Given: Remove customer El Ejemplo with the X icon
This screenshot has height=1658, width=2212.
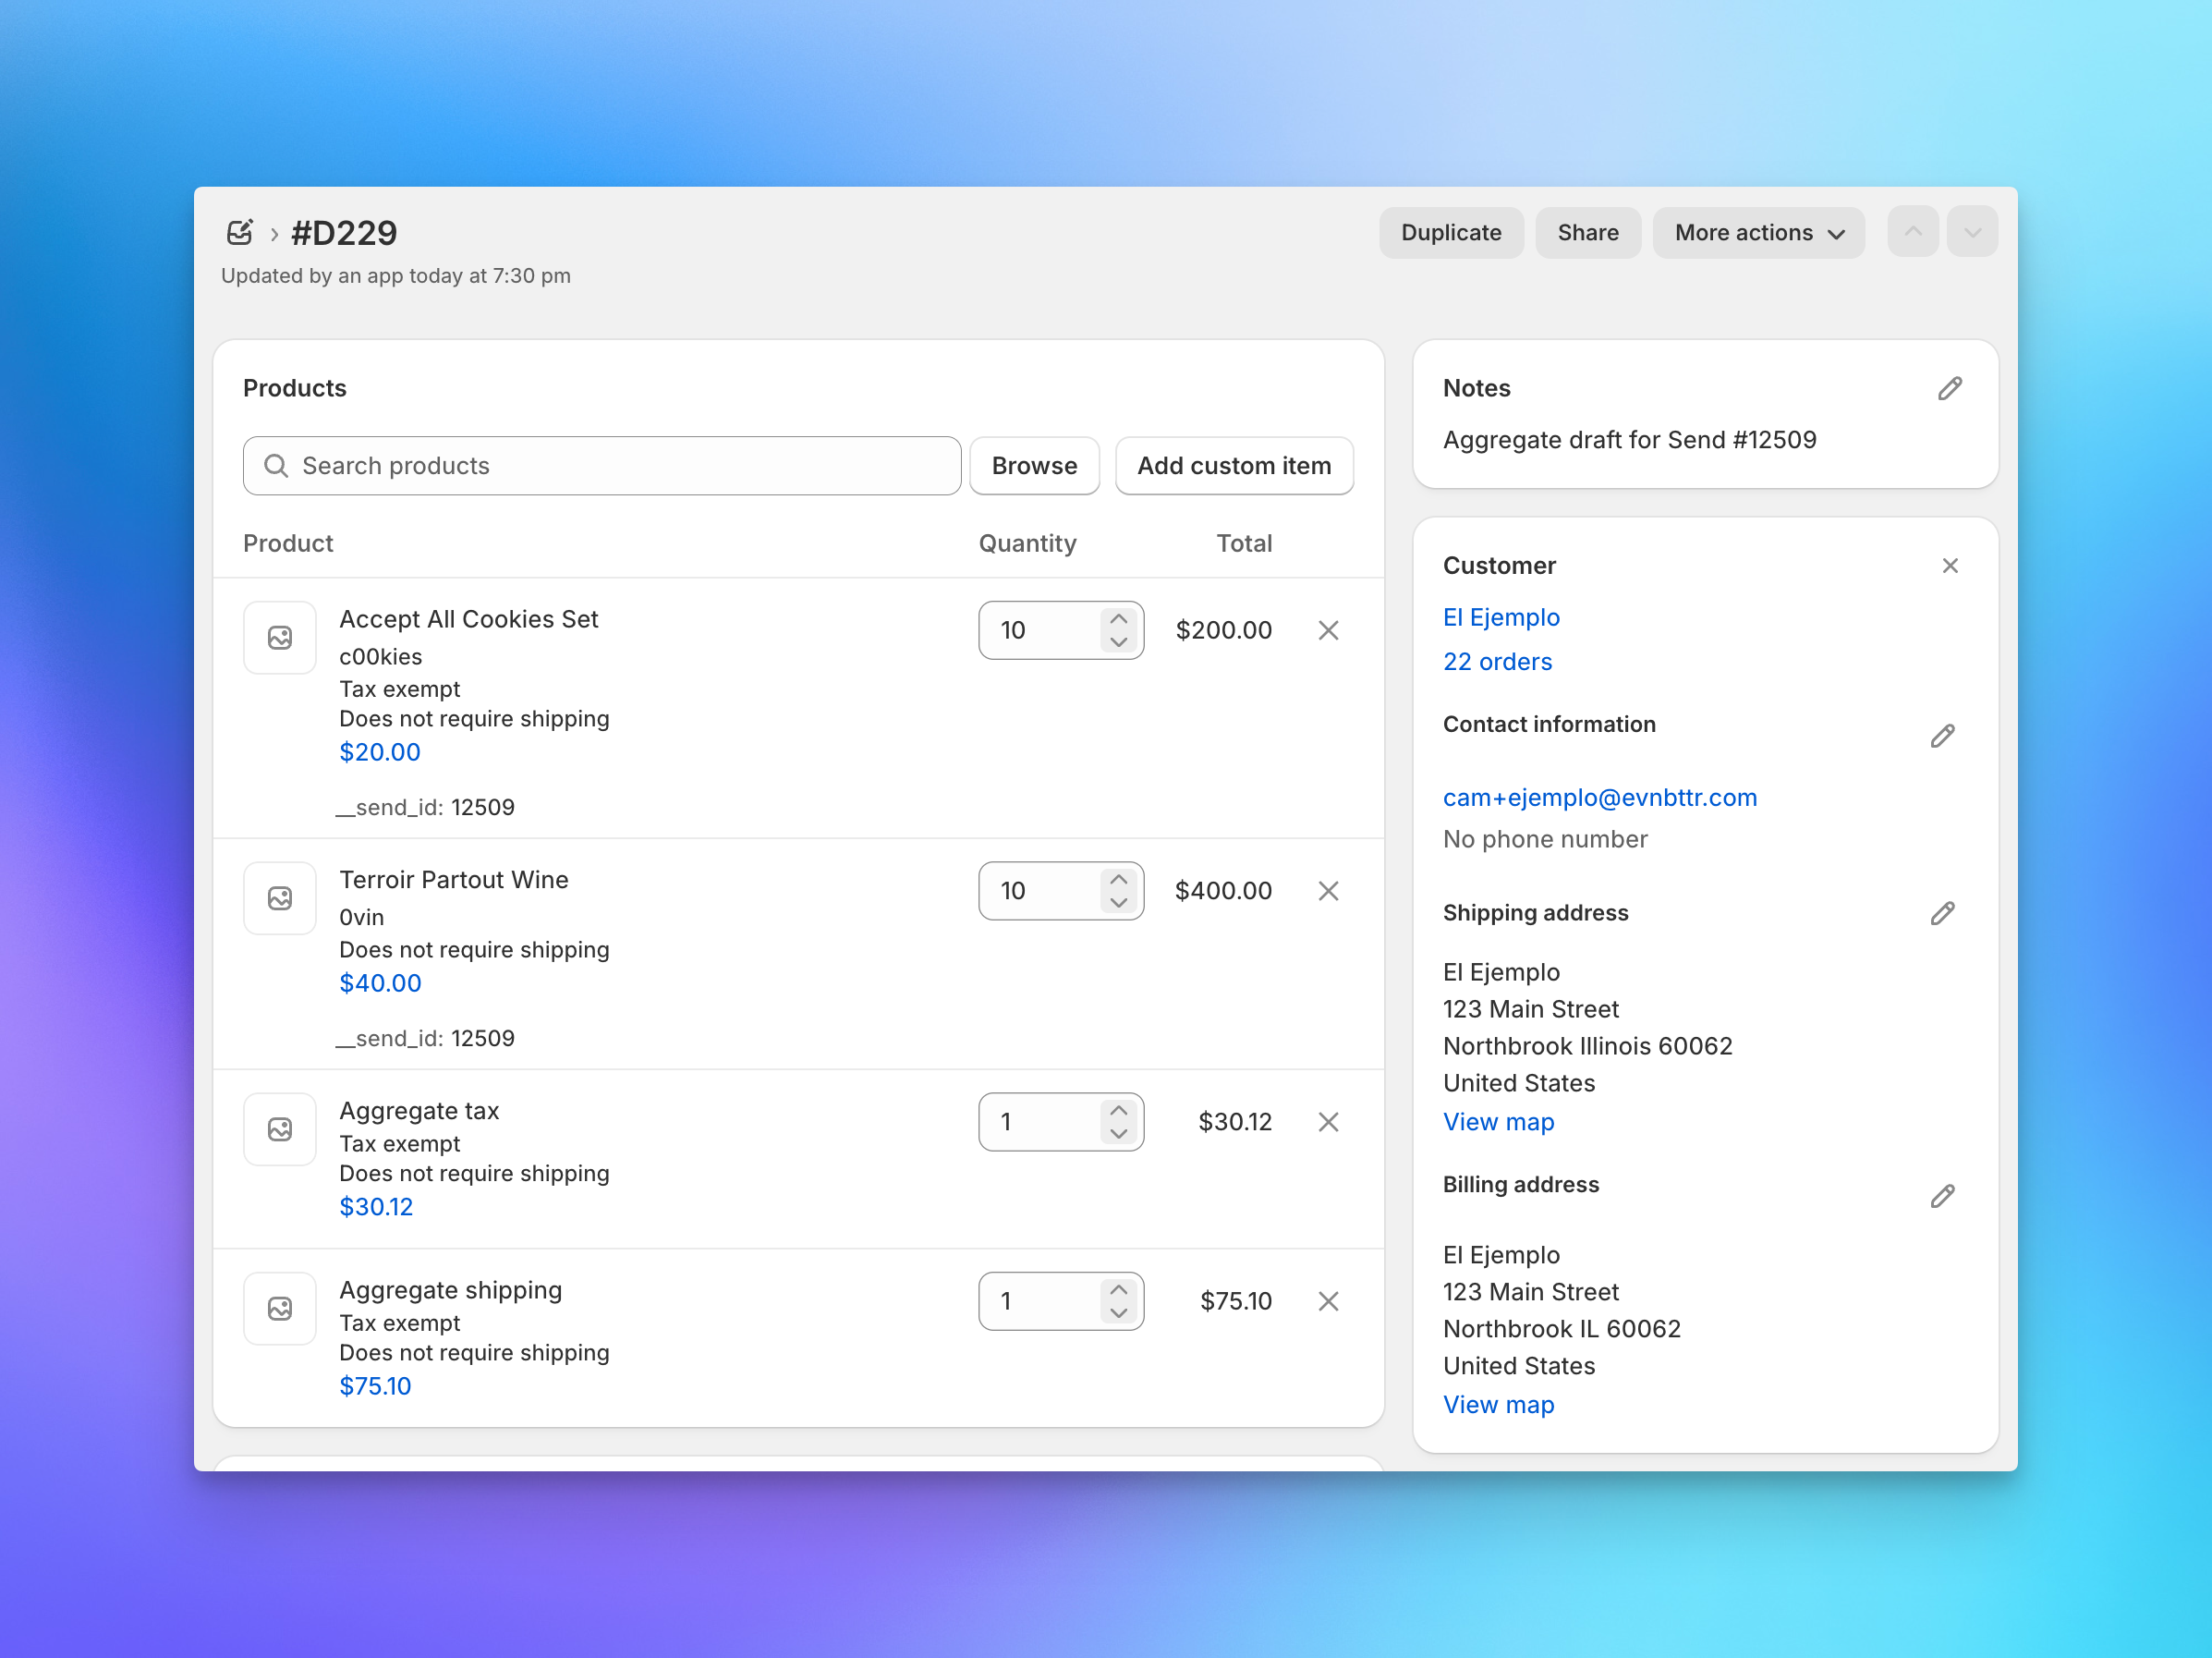Looking at the screenshot, I should coord(1950,565).
